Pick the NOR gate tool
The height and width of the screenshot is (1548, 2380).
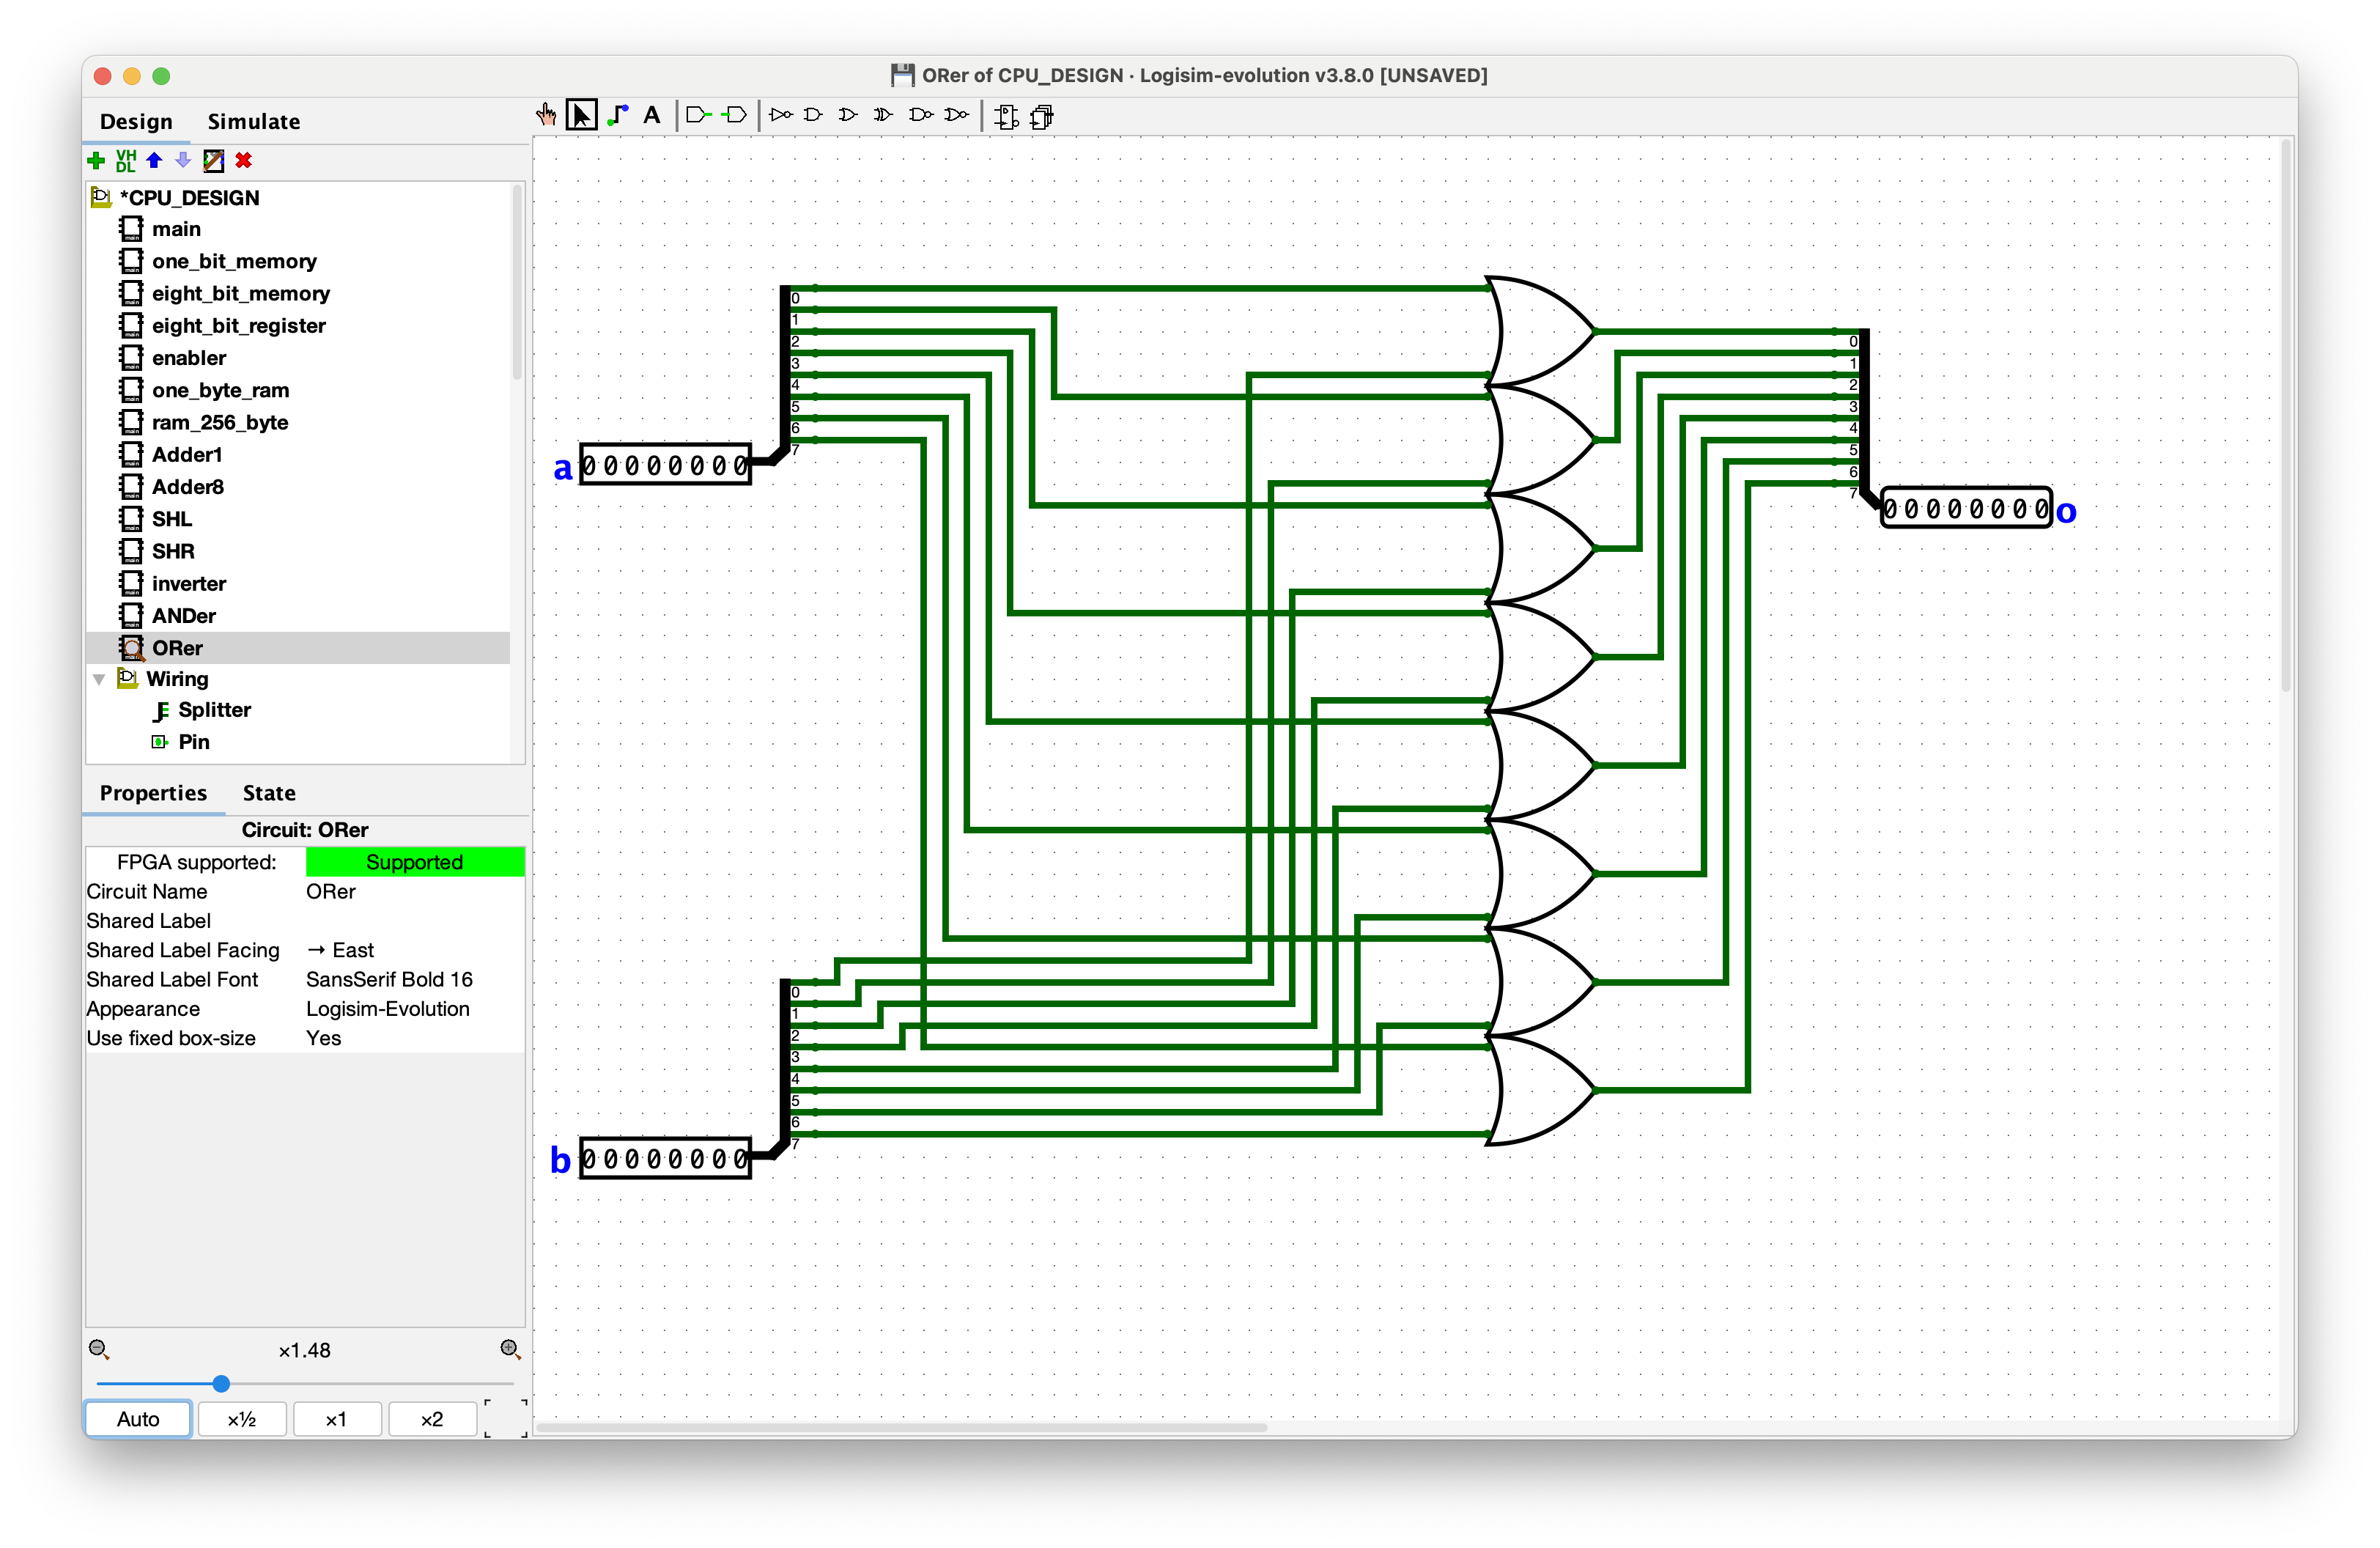pyautogui.click(x=956, y=115)
